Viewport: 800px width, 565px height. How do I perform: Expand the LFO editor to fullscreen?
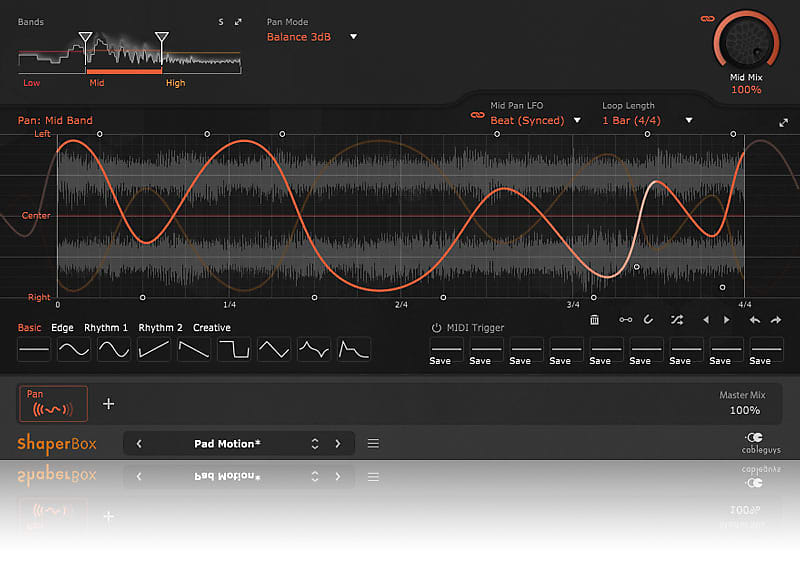783,123
